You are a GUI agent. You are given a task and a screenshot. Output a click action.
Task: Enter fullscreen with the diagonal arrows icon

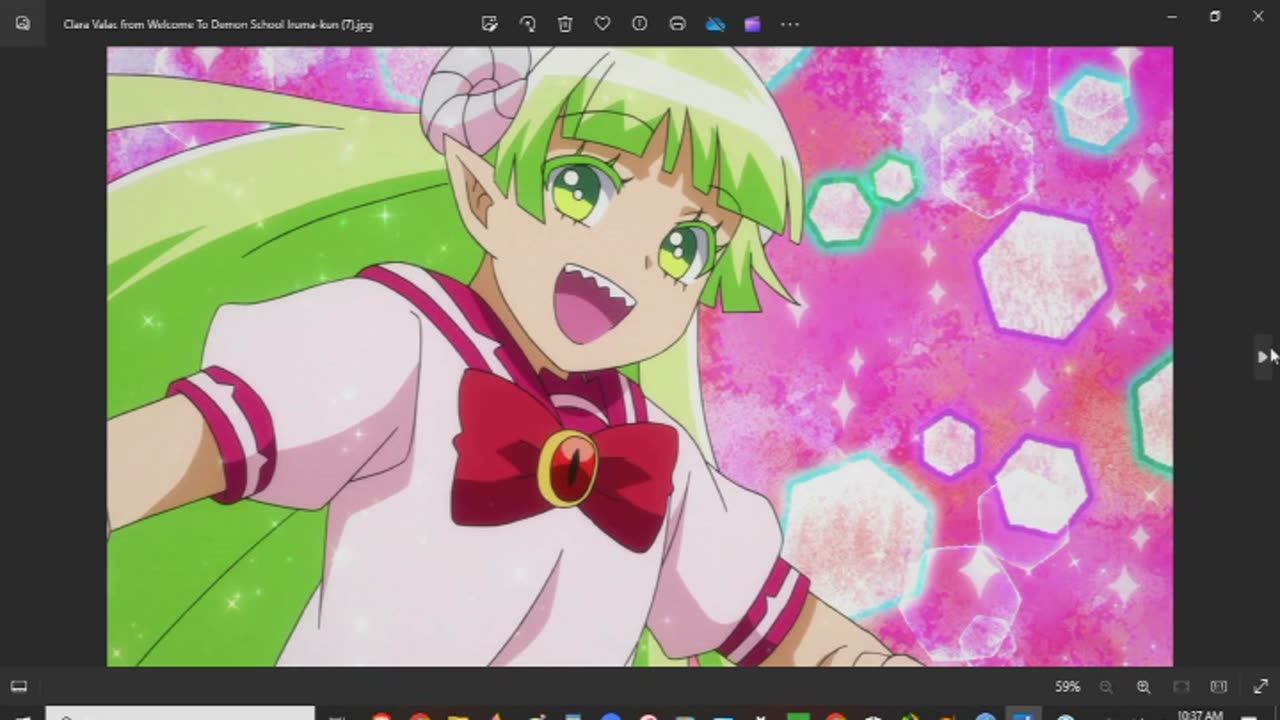[x=1260, y=687]
